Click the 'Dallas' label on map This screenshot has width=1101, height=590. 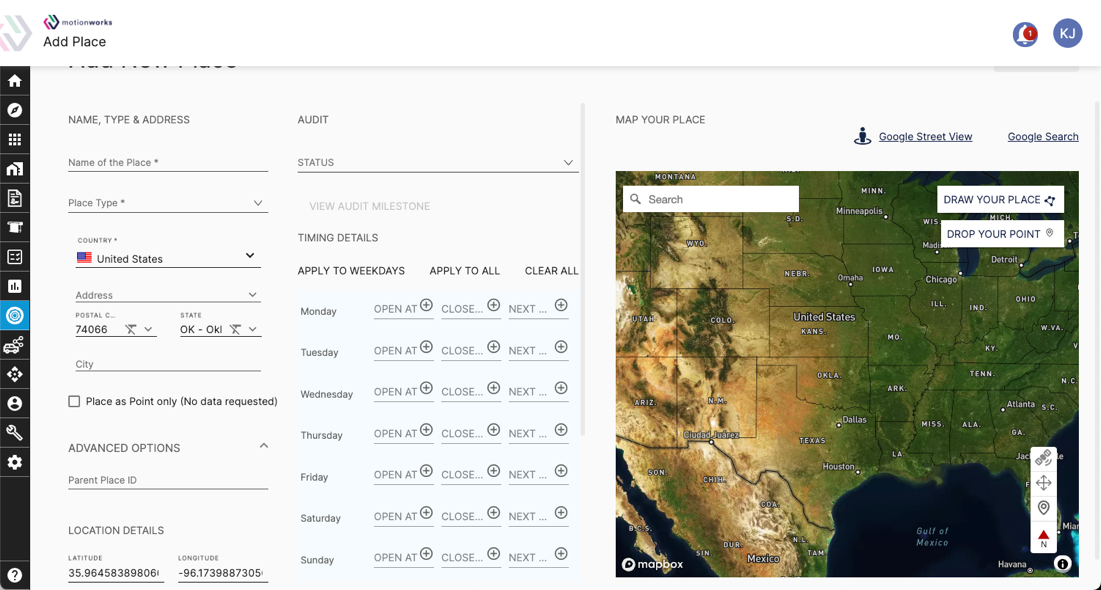point(854,419)
